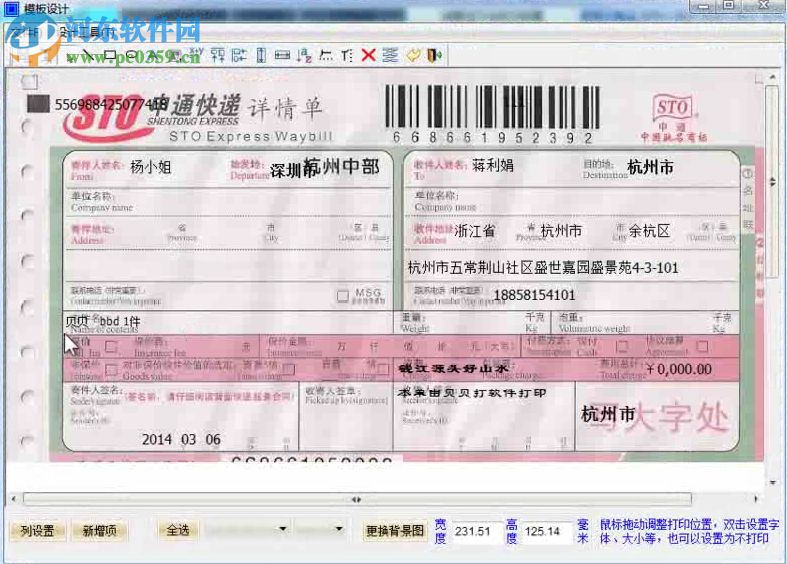The image size is (787, 564).
Task: Click the horizontal scrollbar thumb
Action: (356, 499)
